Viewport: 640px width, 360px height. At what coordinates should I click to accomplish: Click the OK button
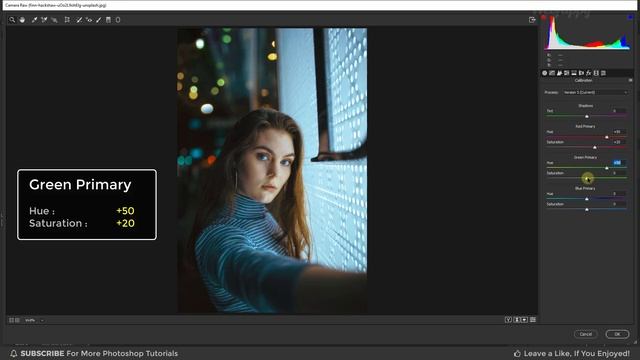coord(617,334)
